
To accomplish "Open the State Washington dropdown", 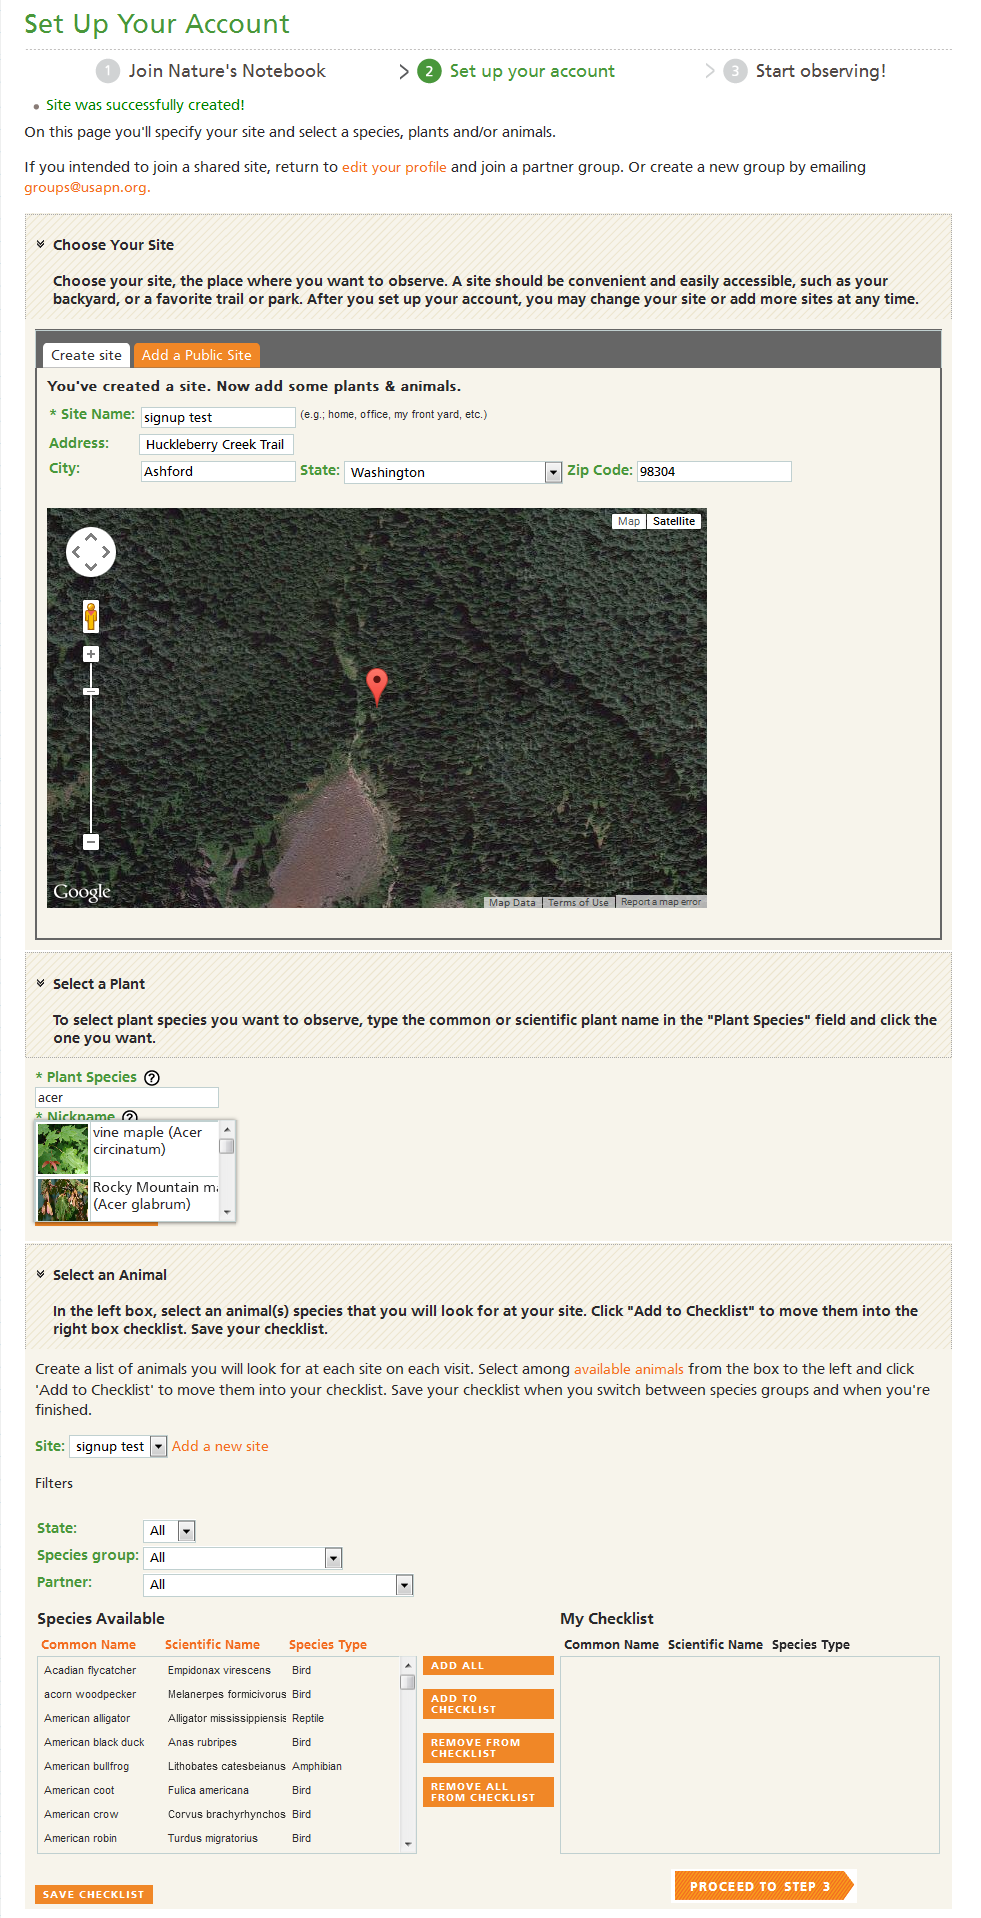I will click(x=453, y=472).
